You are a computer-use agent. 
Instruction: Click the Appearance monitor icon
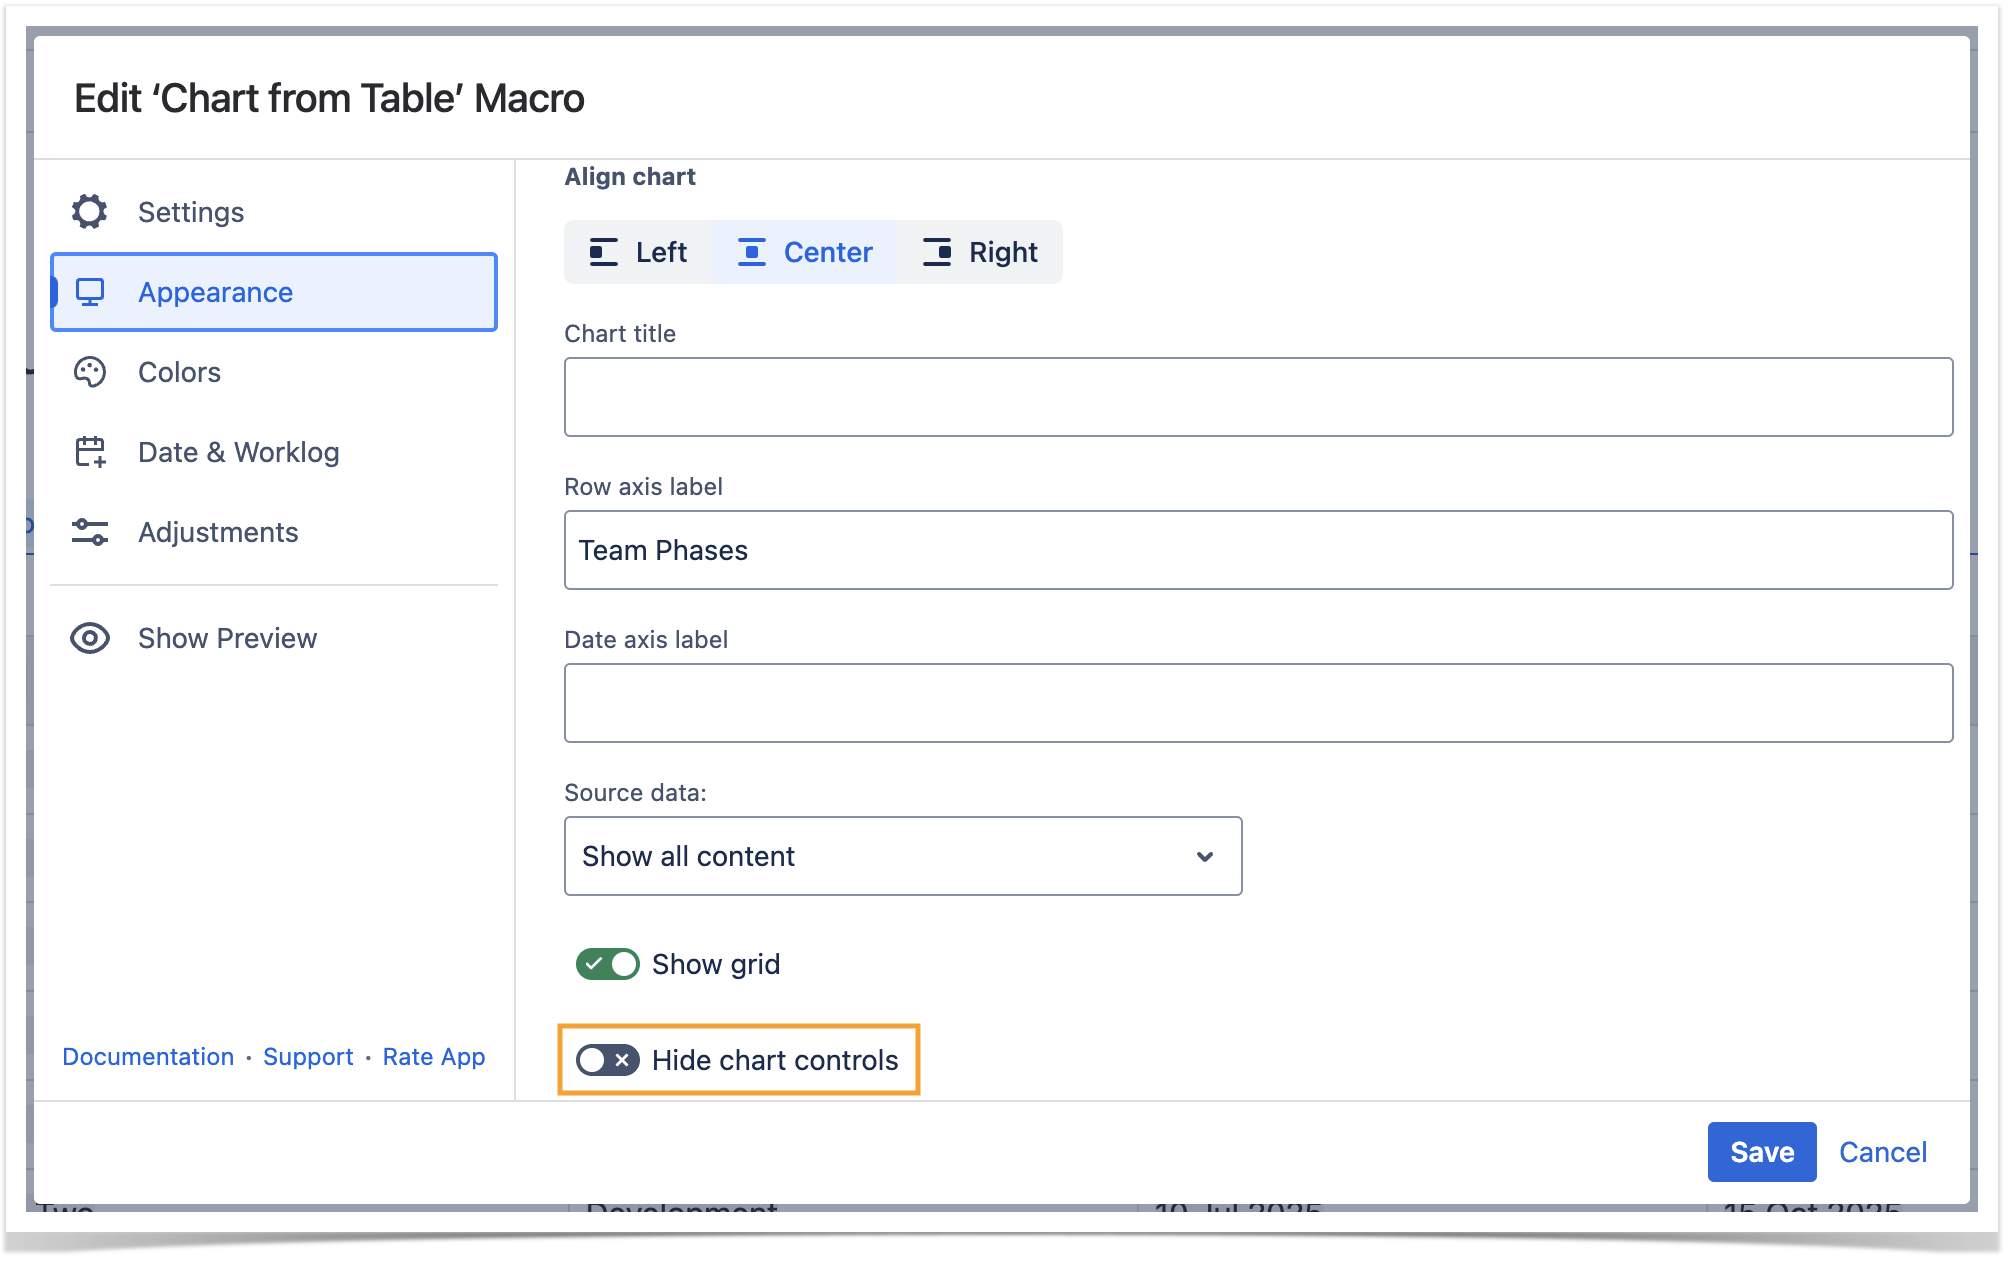coord(90,292)
